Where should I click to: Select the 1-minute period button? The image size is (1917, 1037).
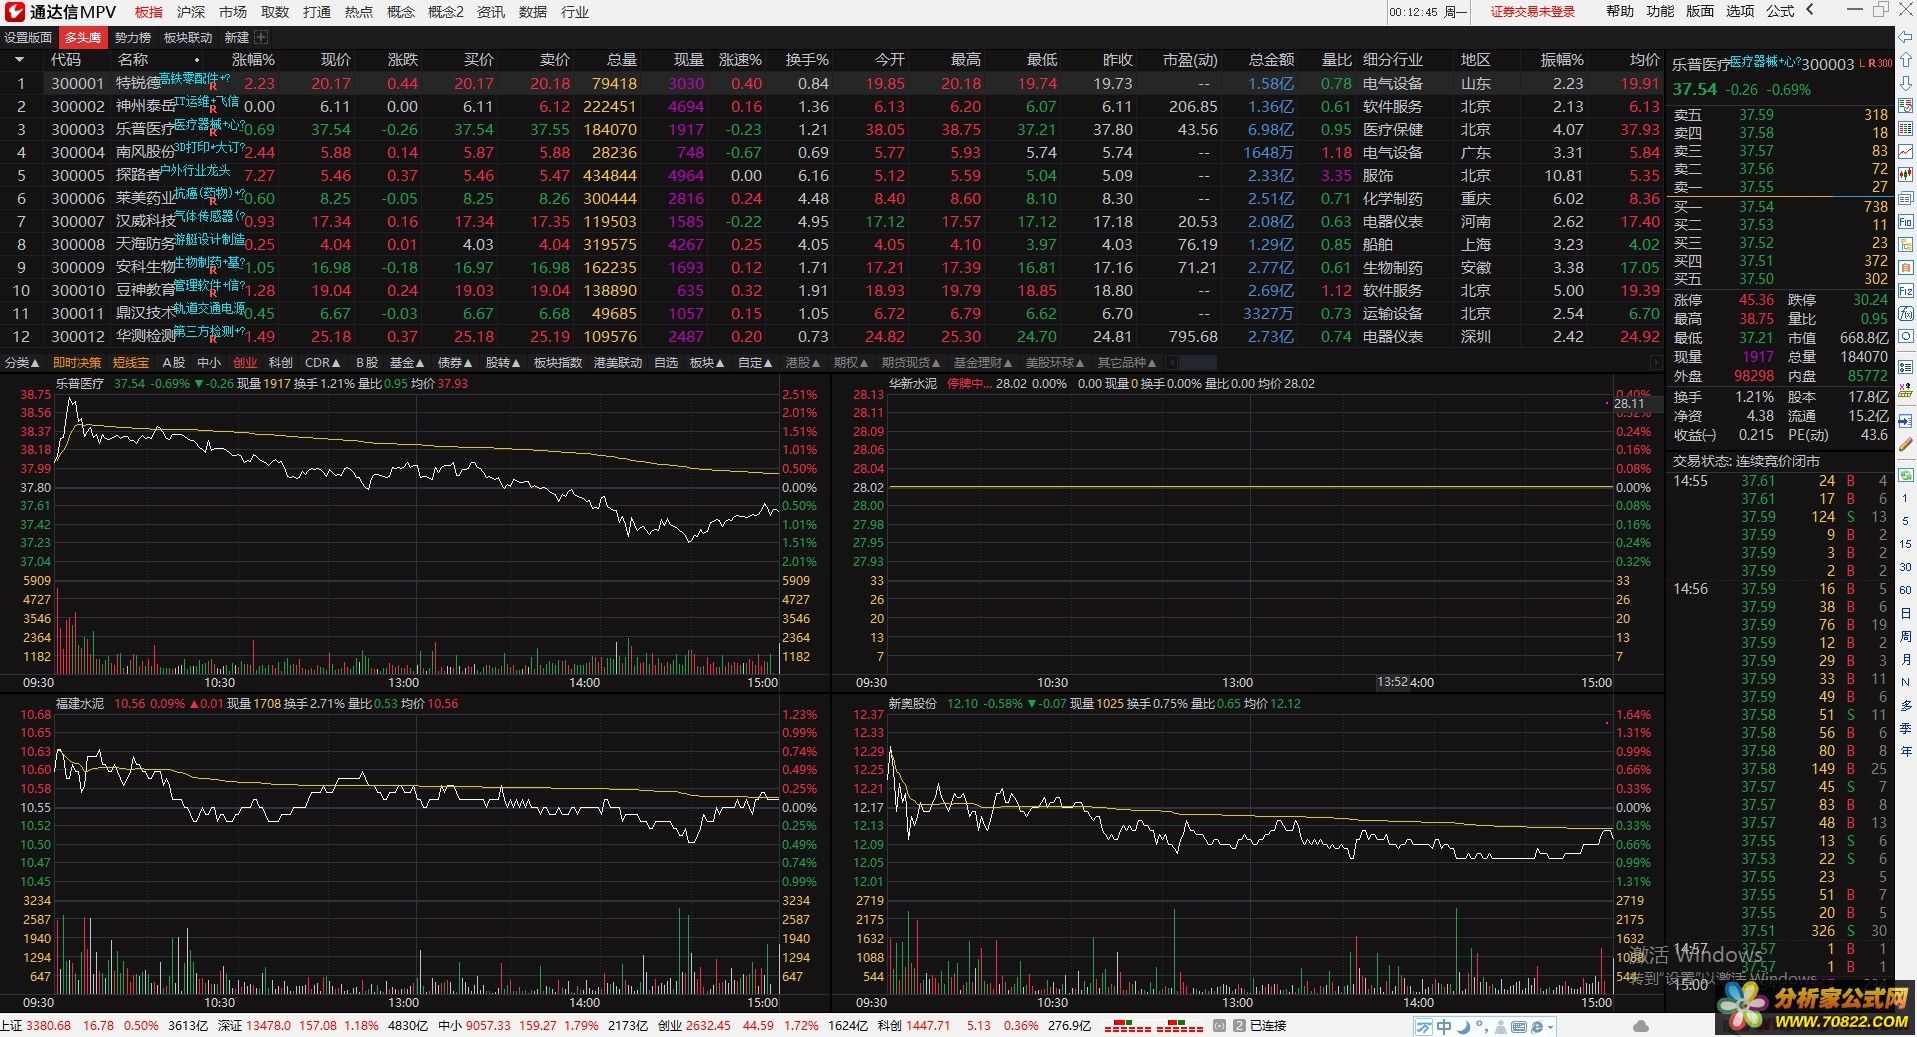tap(1905, 498)
